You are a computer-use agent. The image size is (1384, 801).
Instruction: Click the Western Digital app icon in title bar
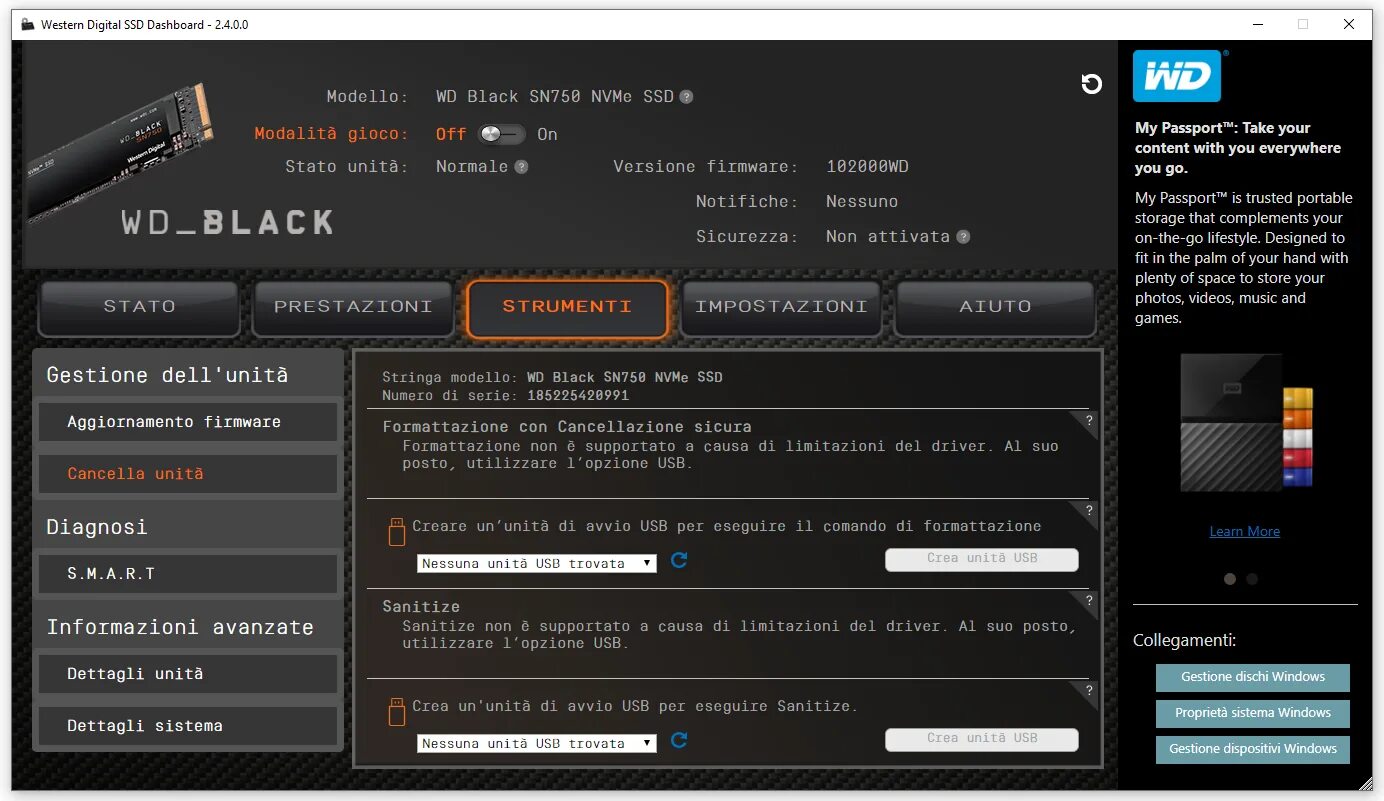click(x=28, y=24)
